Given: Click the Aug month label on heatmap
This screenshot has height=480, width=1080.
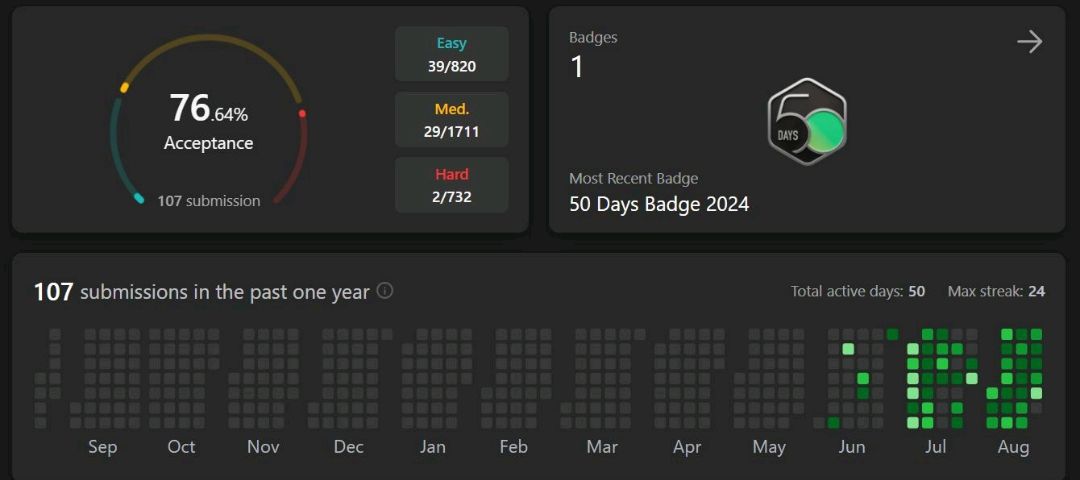Looking at the screenshot, I should tap(1013, 447).
